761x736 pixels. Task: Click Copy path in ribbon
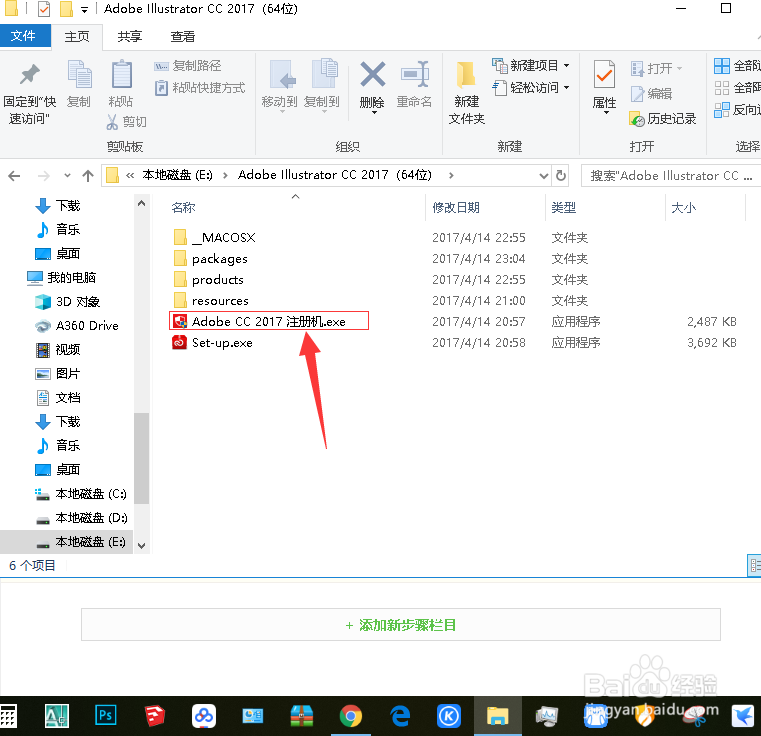188,66
